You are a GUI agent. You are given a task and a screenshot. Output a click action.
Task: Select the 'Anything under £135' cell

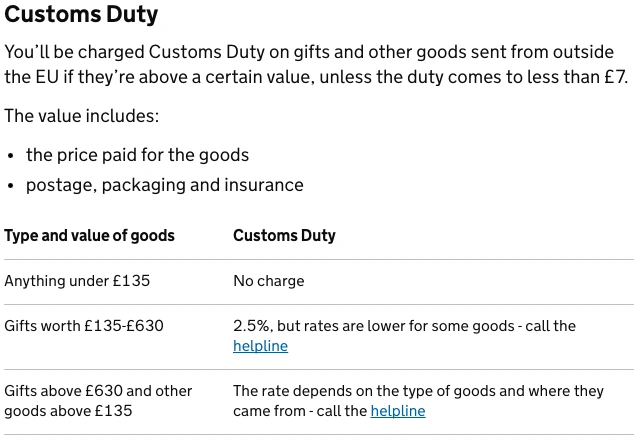[77, 281]
